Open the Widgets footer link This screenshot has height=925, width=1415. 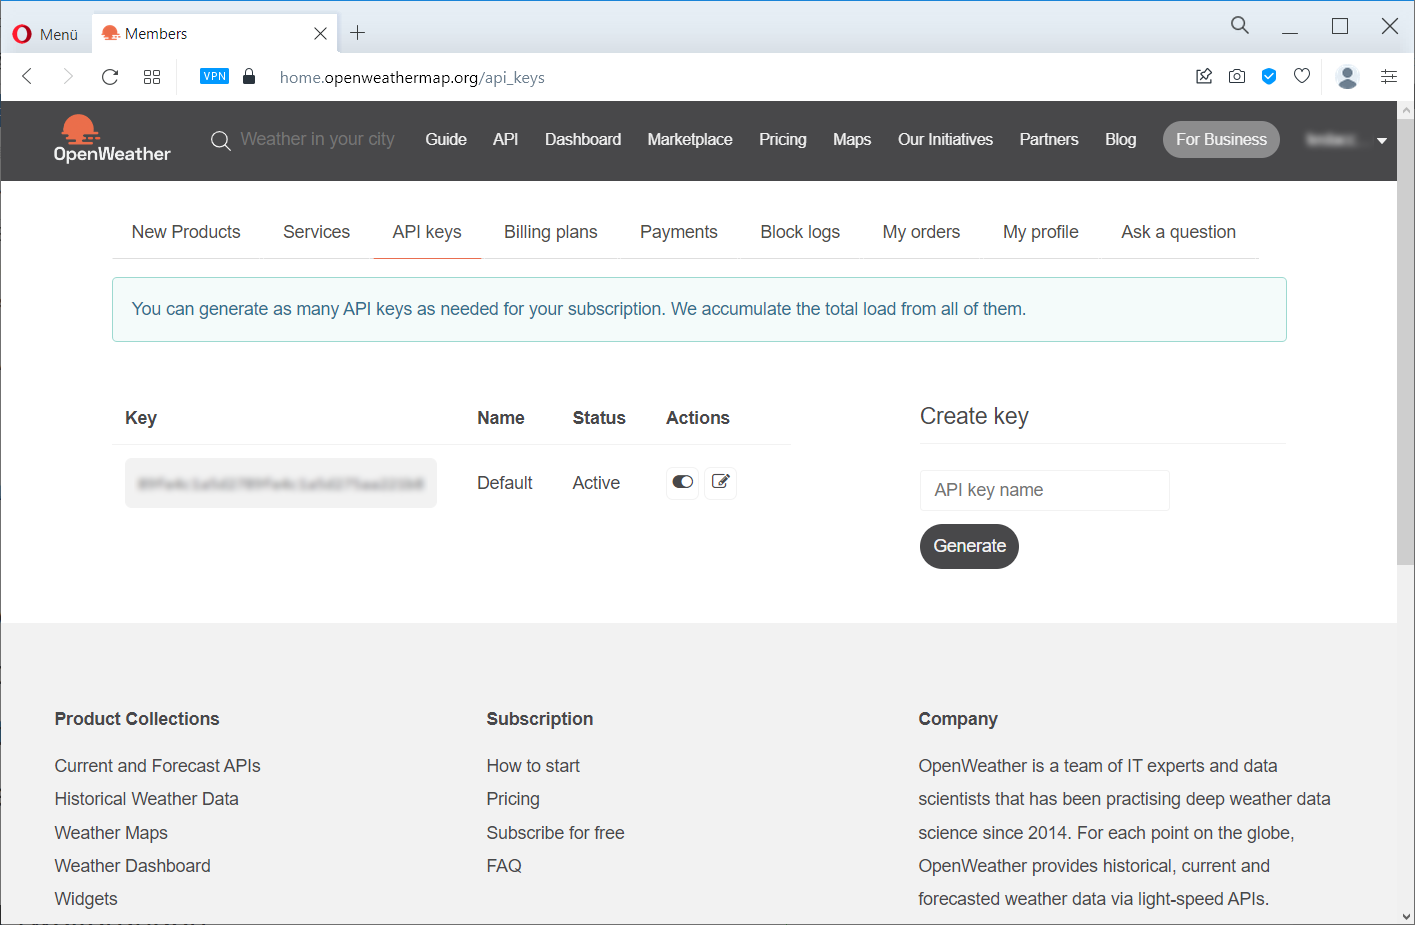pyautogui.click(x=86, y=899)
